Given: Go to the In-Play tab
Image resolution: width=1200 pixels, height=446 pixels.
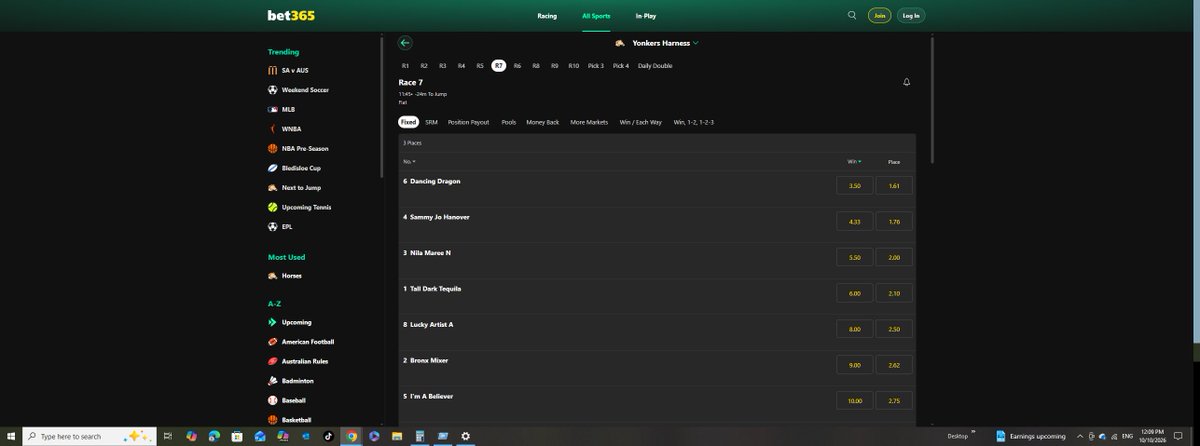Looking at the screenshot, I should point(646,16).
